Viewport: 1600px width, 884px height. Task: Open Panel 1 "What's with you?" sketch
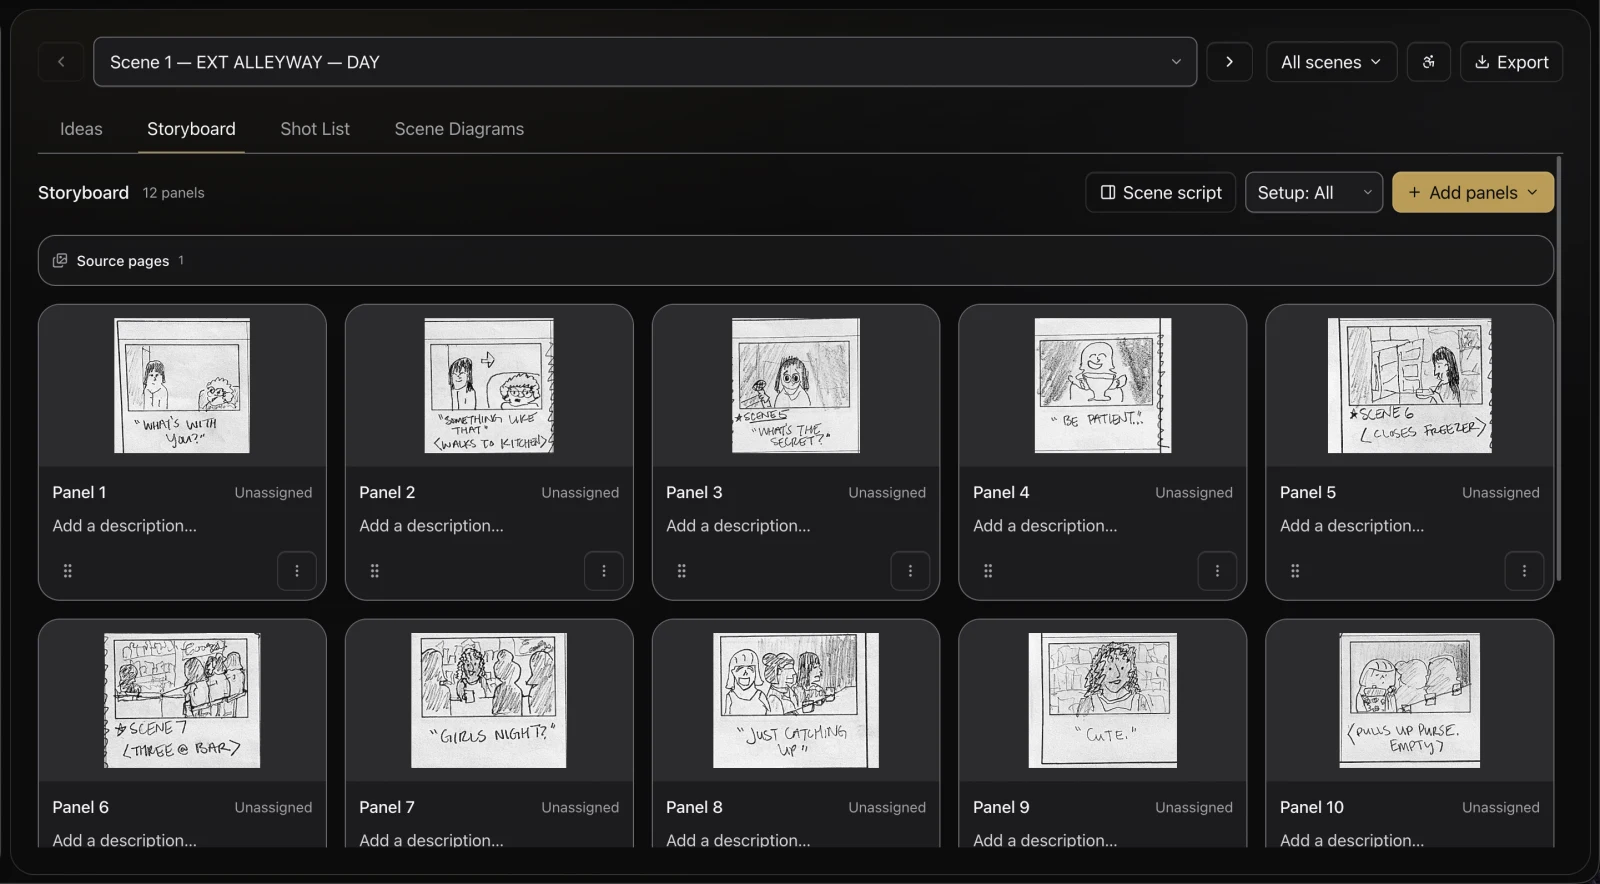pos(182,386)
